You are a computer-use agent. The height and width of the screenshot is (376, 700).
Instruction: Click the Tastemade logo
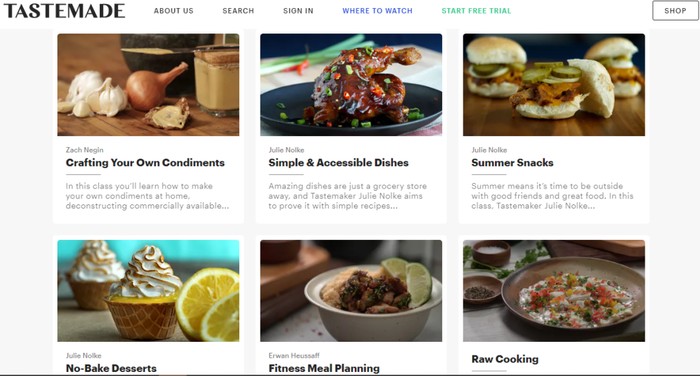pos(64,11)
